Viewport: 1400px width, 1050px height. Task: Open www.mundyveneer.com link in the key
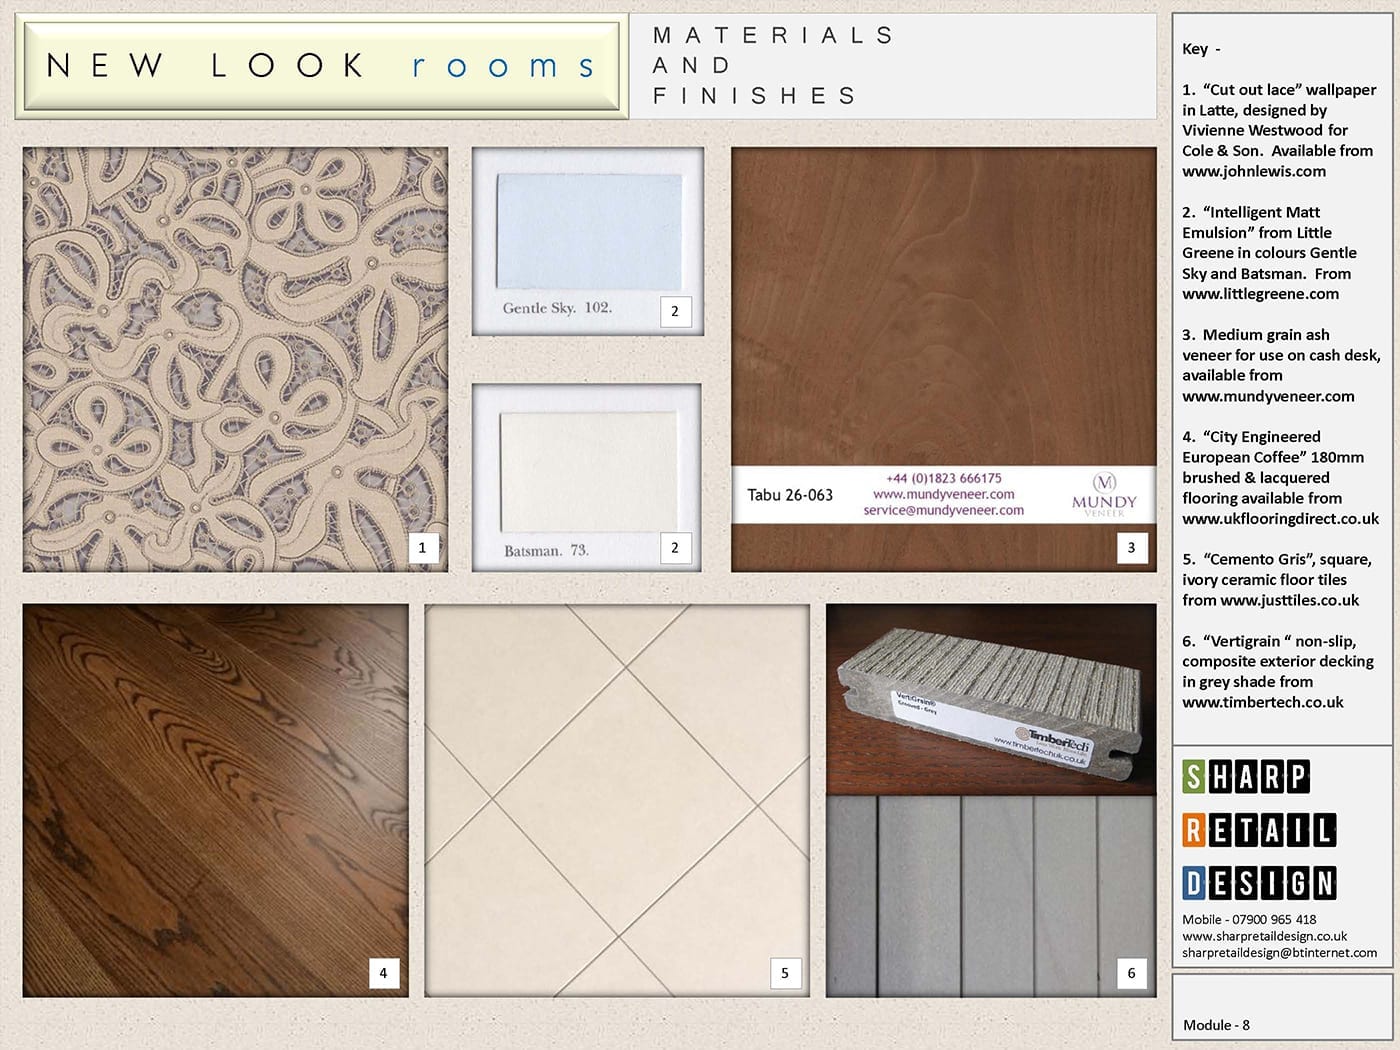pos(1268,396)
